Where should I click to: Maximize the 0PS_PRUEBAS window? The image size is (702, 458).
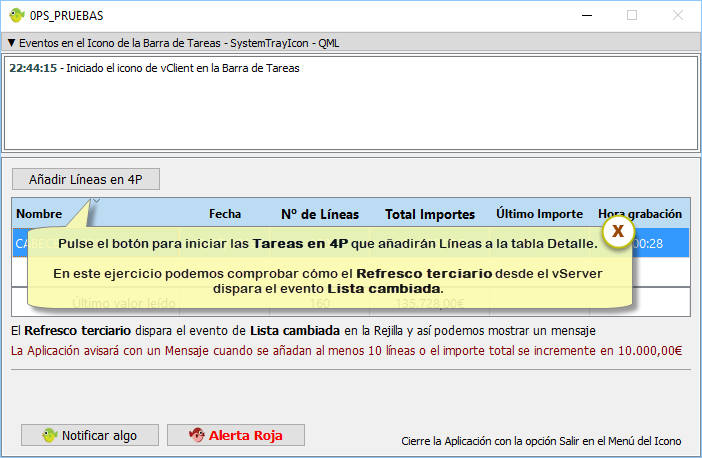(632, 15)
